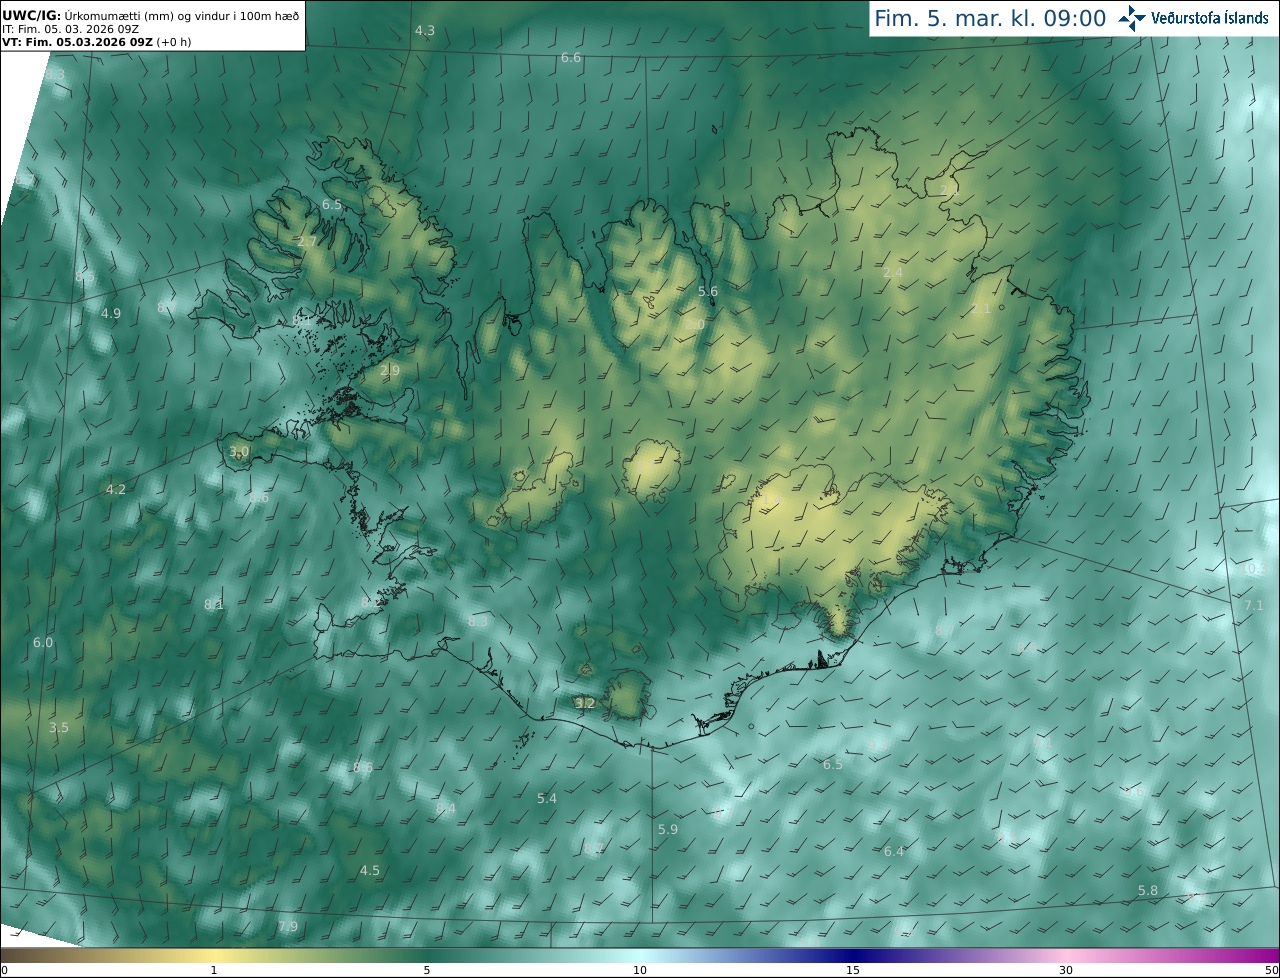Click the 5.9 value label on the map
This screenshot has width=1280, height=978.
click(668, 830)
